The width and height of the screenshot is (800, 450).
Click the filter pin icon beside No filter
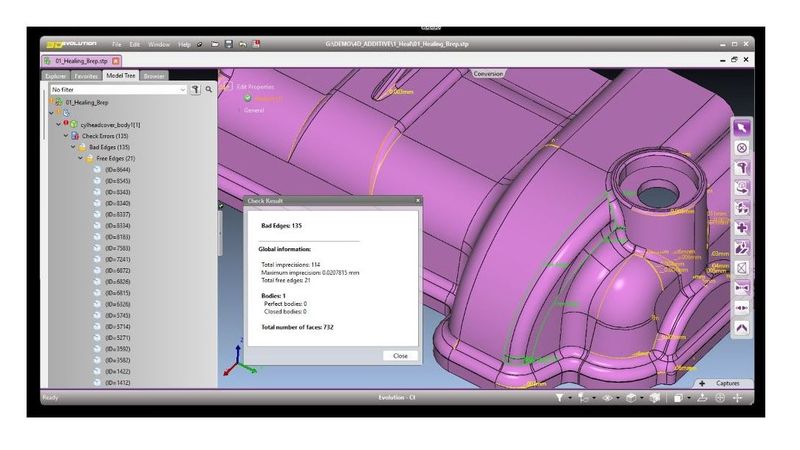(x=195, y=89)
